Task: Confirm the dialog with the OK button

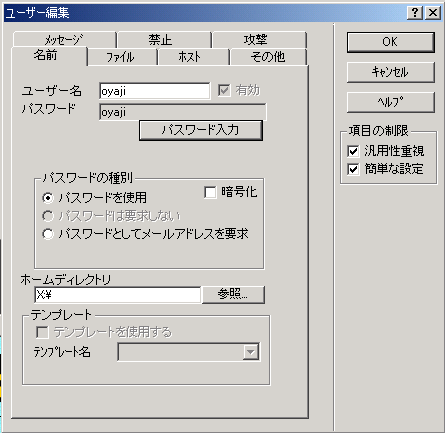Action: coord(391,42)
